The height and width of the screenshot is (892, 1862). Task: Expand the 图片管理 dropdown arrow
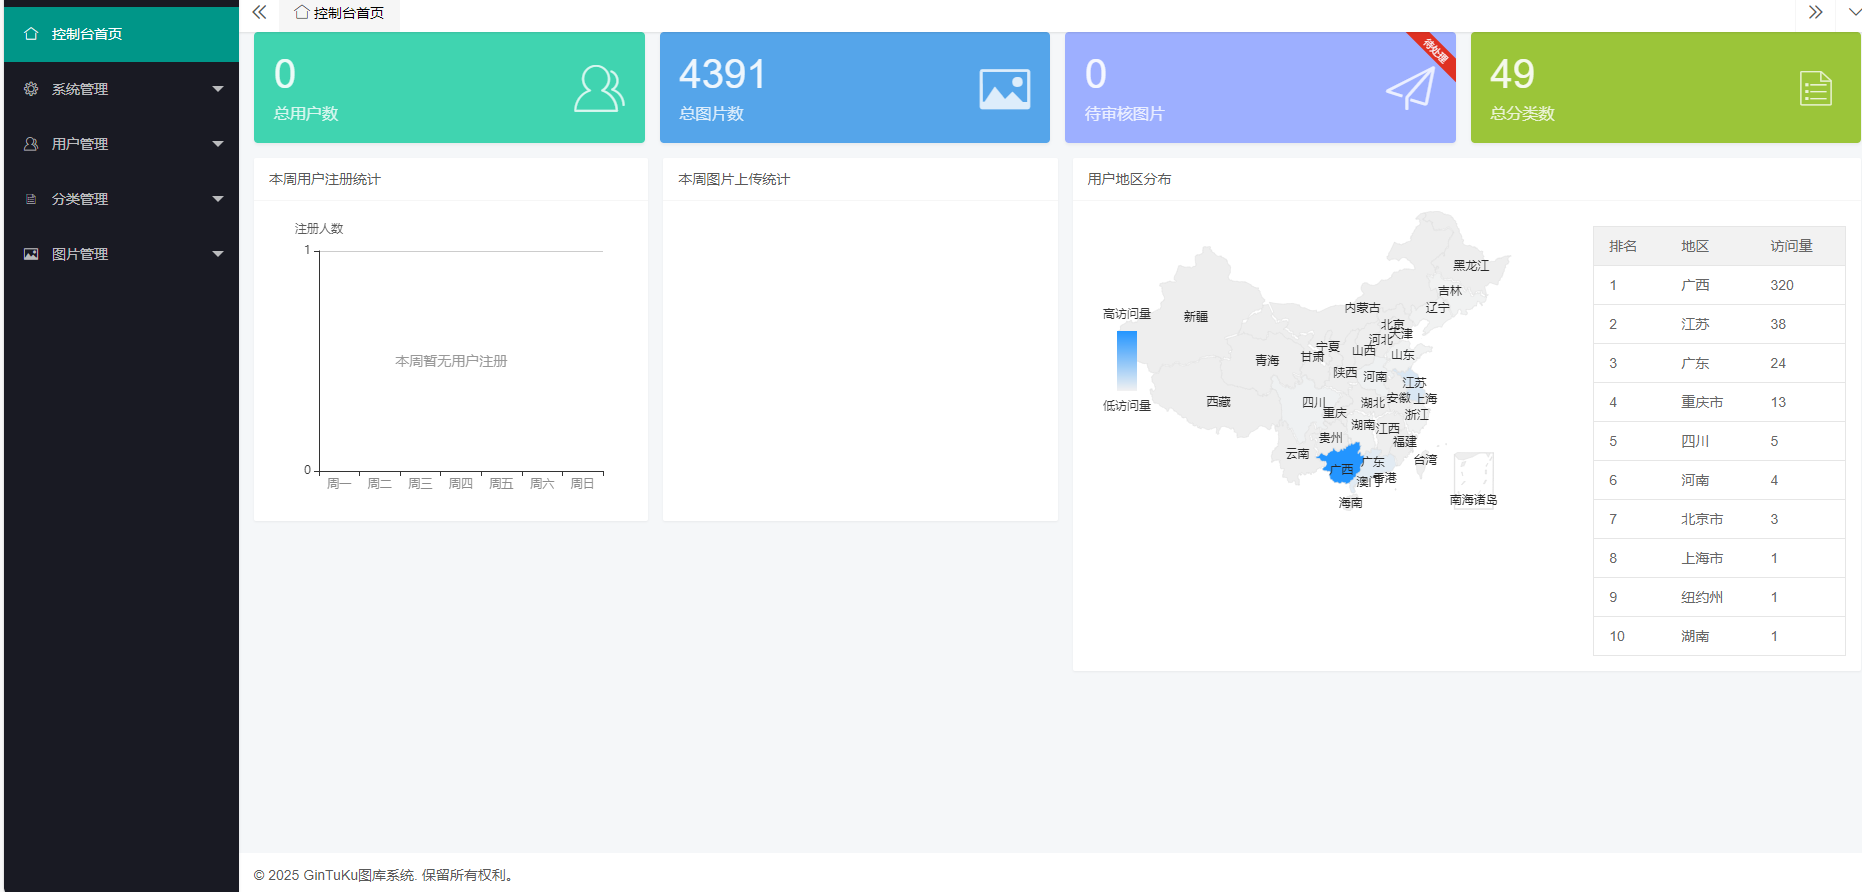click(x=218, y=254)
